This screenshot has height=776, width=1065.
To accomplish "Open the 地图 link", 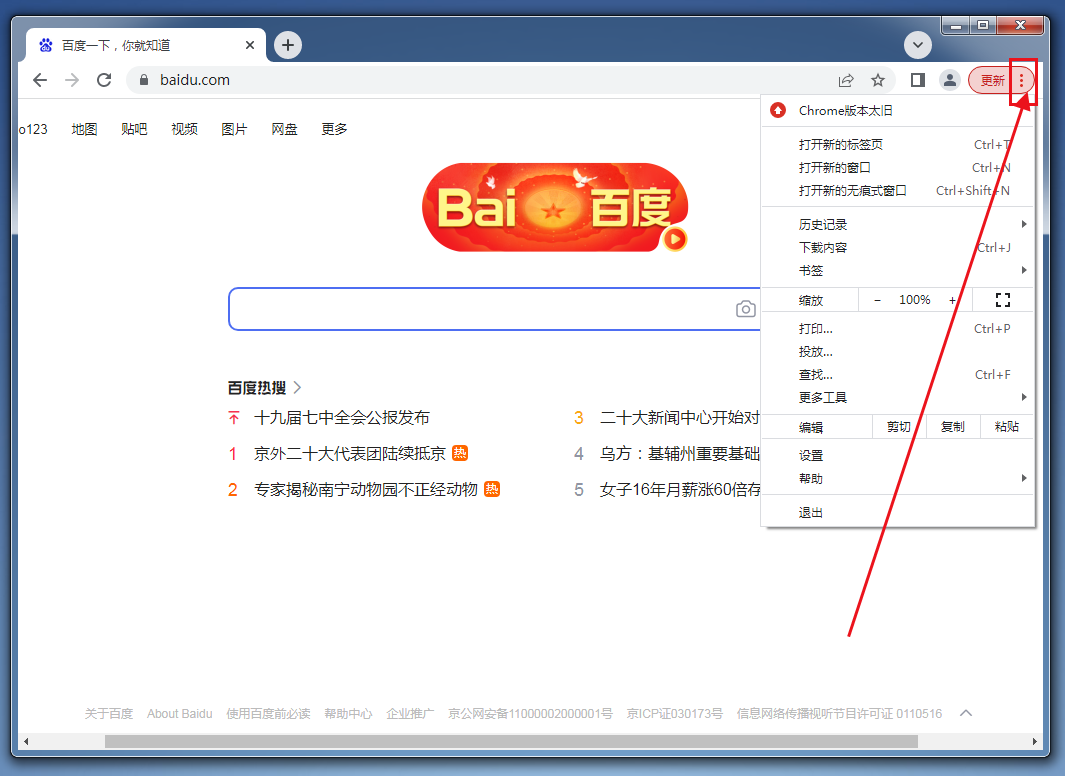I will (x=84, y=129).
